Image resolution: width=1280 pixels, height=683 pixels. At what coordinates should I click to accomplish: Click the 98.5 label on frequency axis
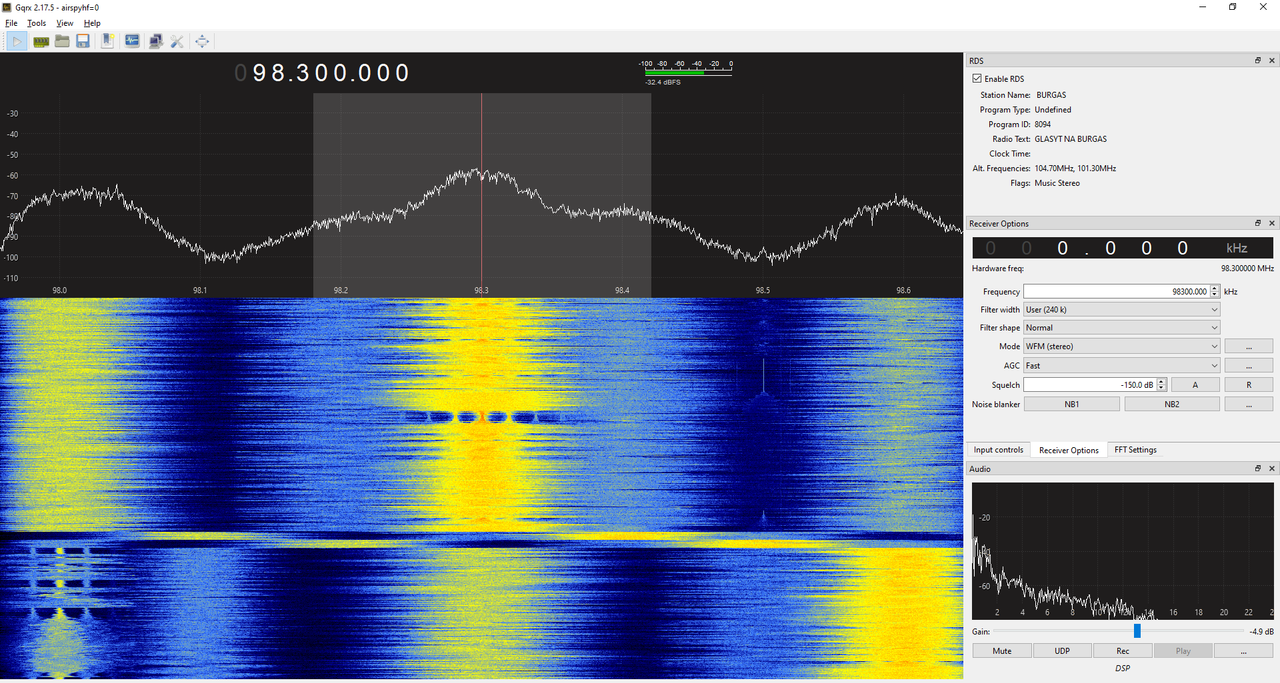coord(763,291)
